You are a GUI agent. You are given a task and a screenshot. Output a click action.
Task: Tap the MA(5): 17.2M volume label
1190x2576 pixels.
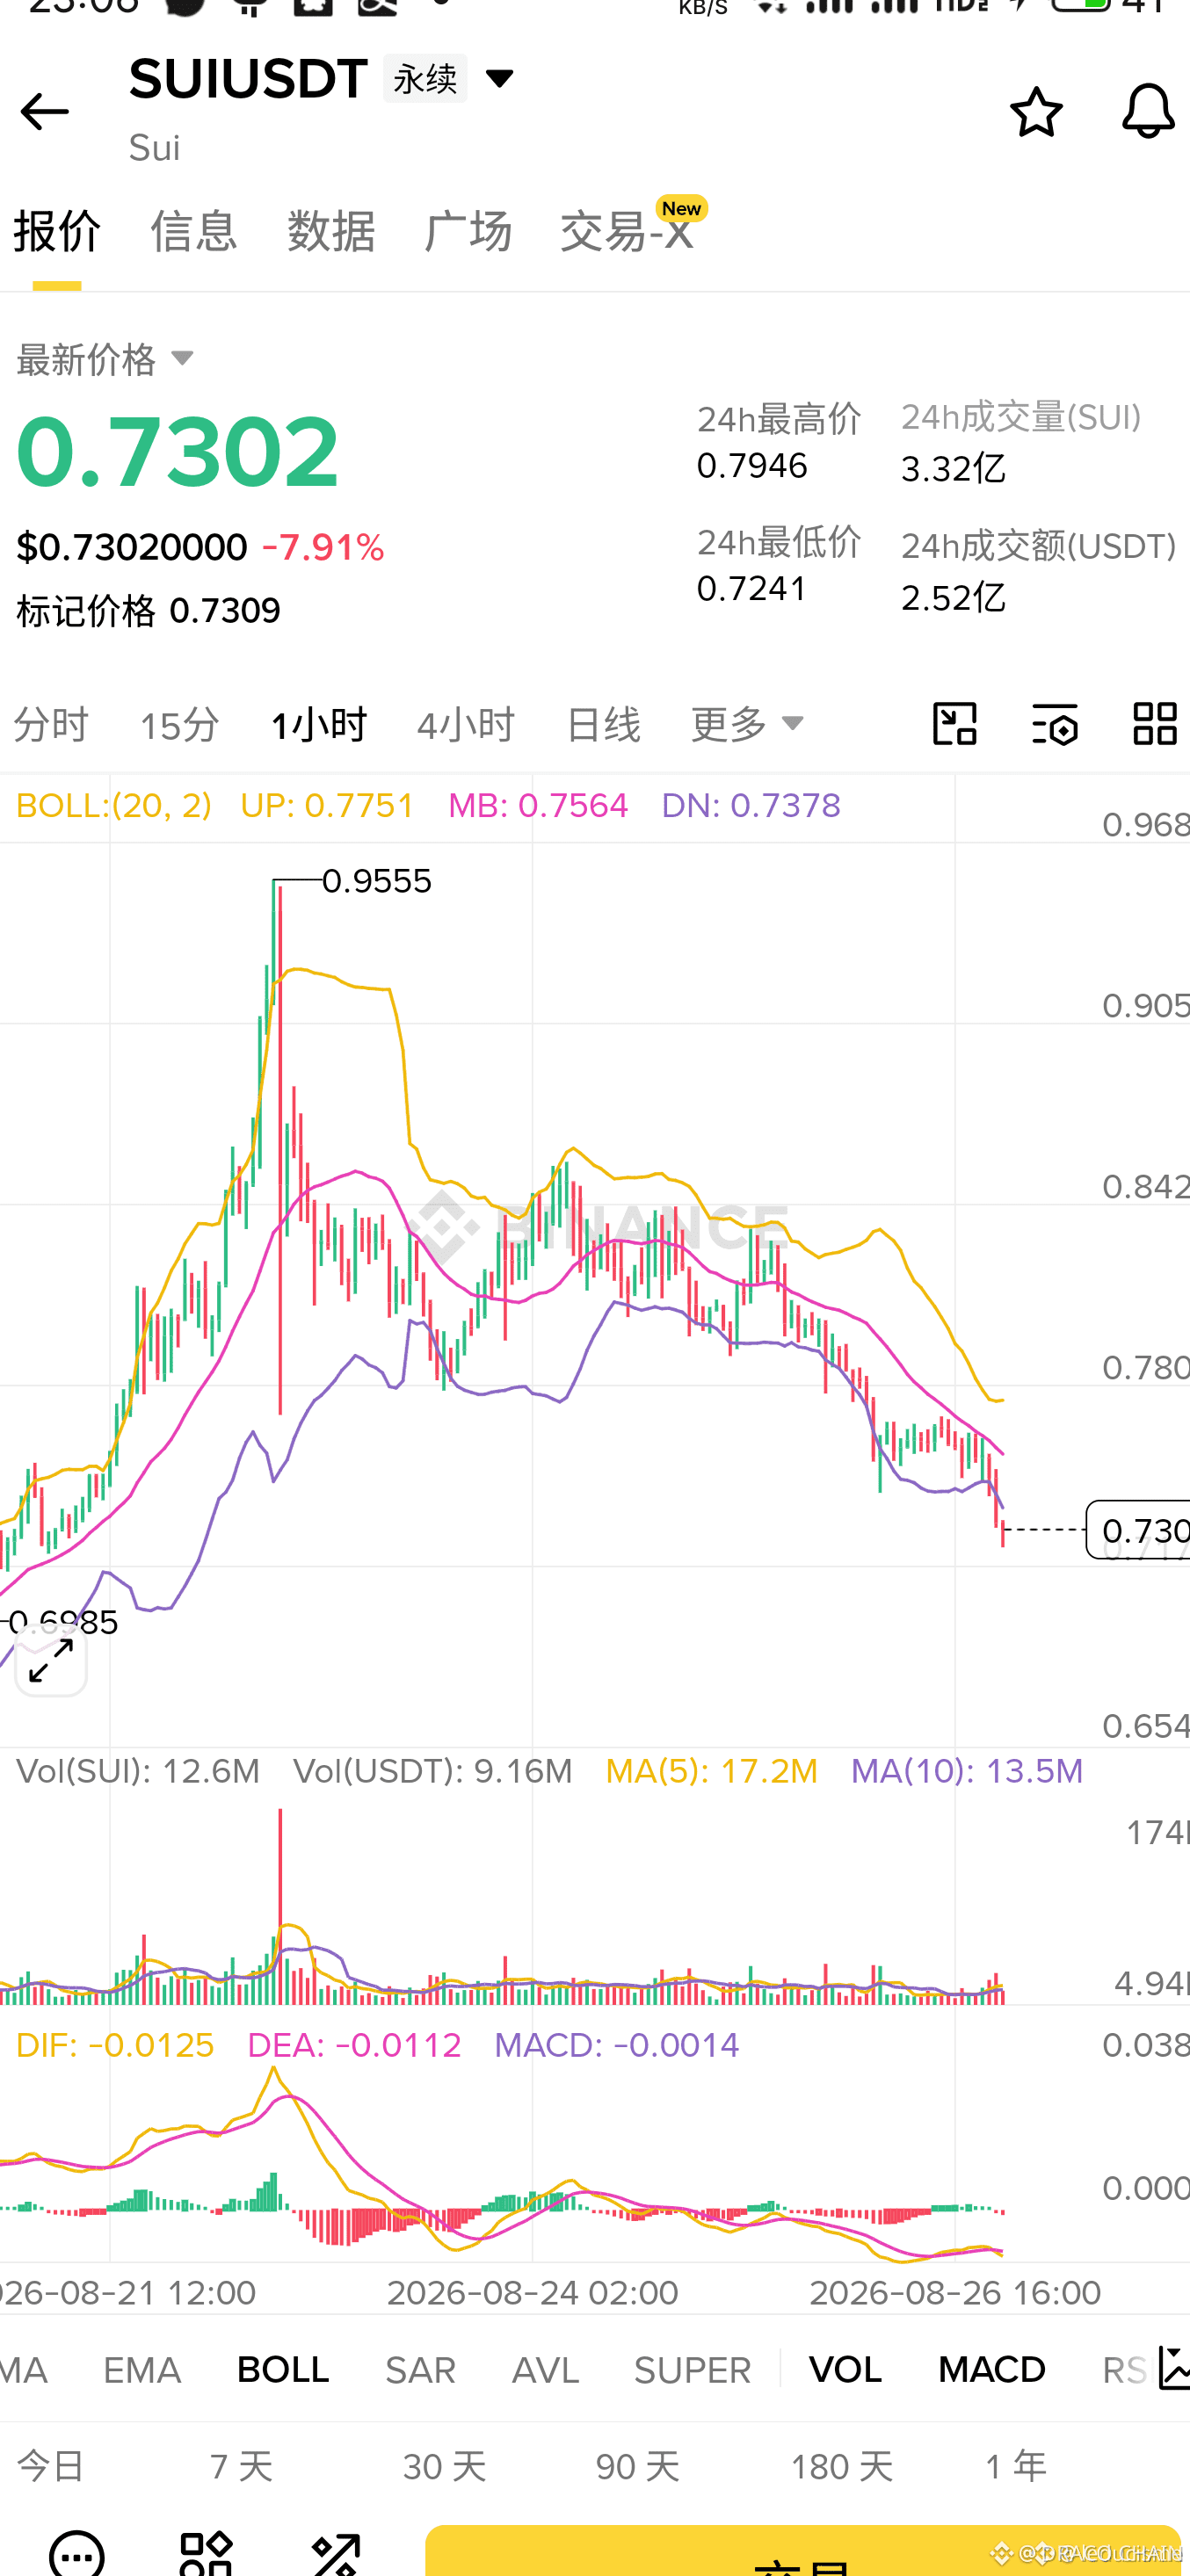(x=711, y=1771)
